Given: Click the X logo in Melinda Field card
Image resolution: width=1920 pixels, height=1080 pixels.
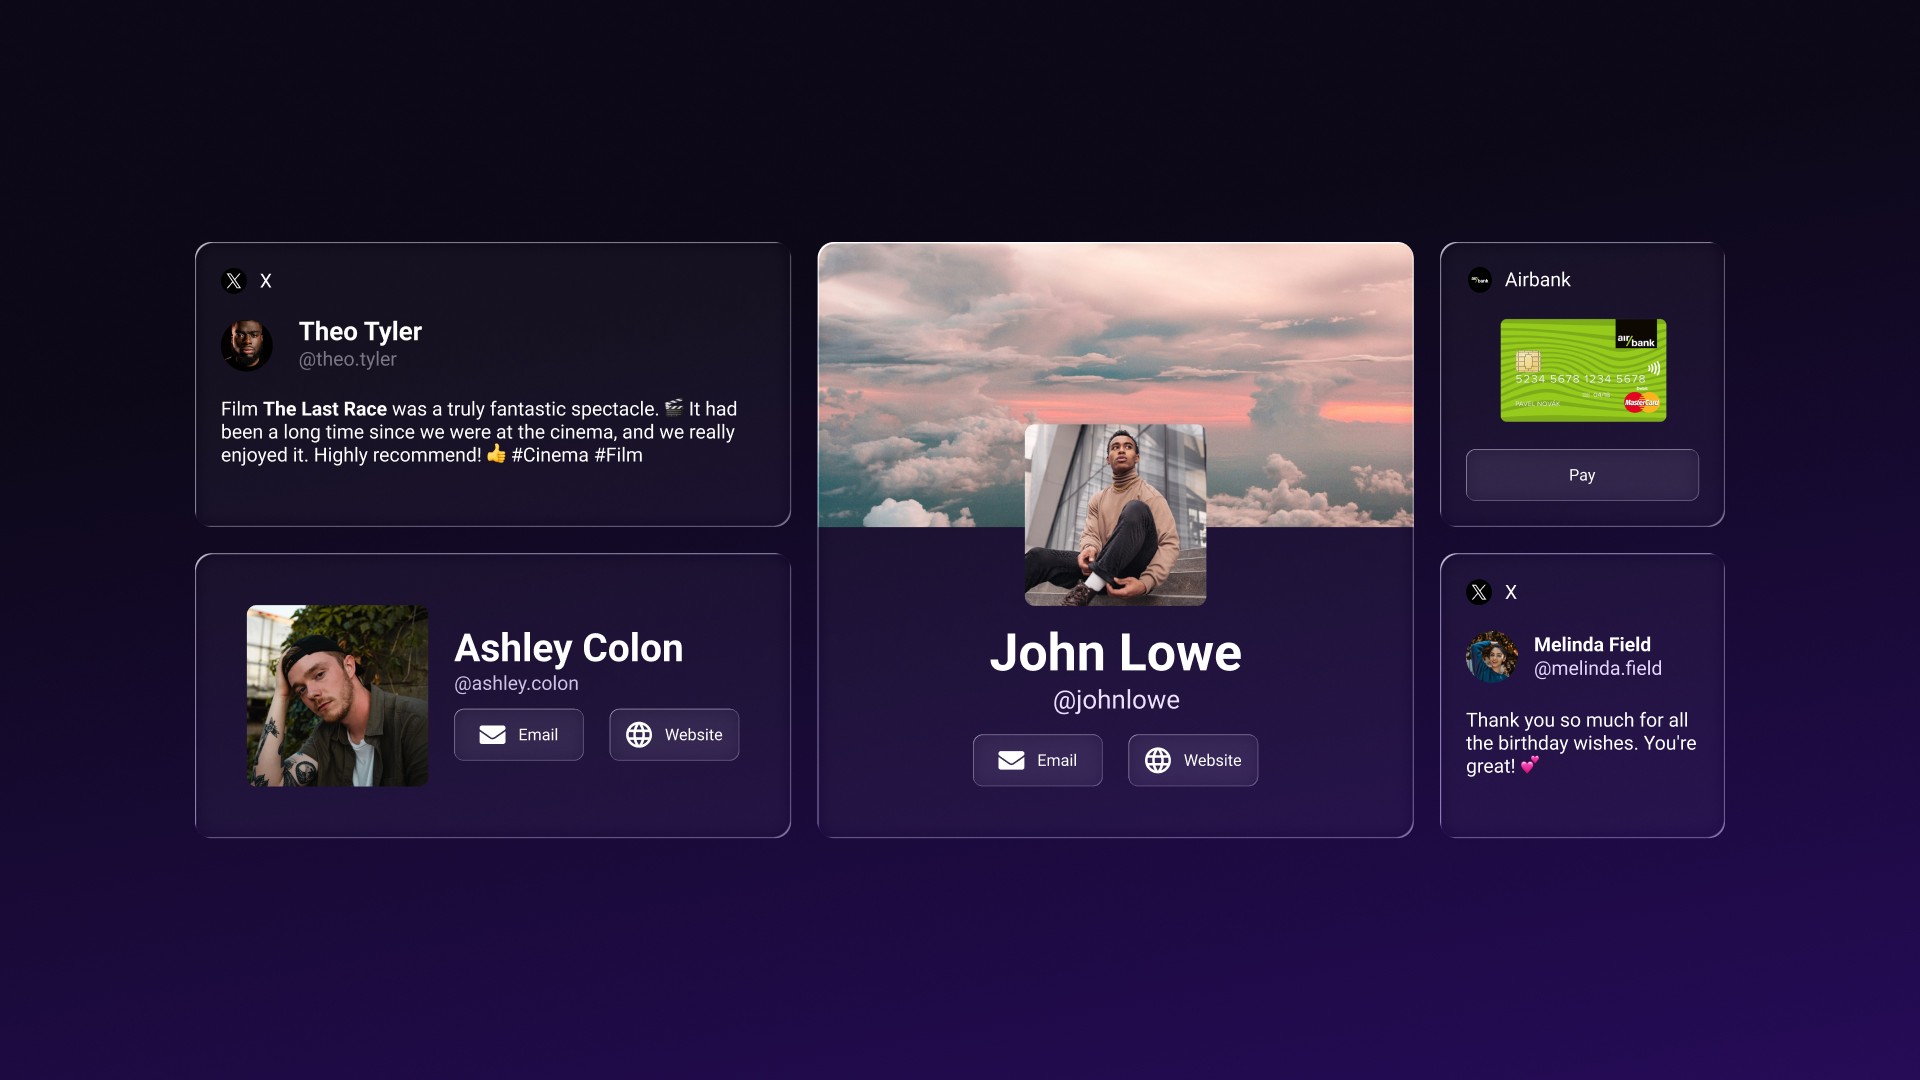Looking at the screenshot, I should 1479,592.
